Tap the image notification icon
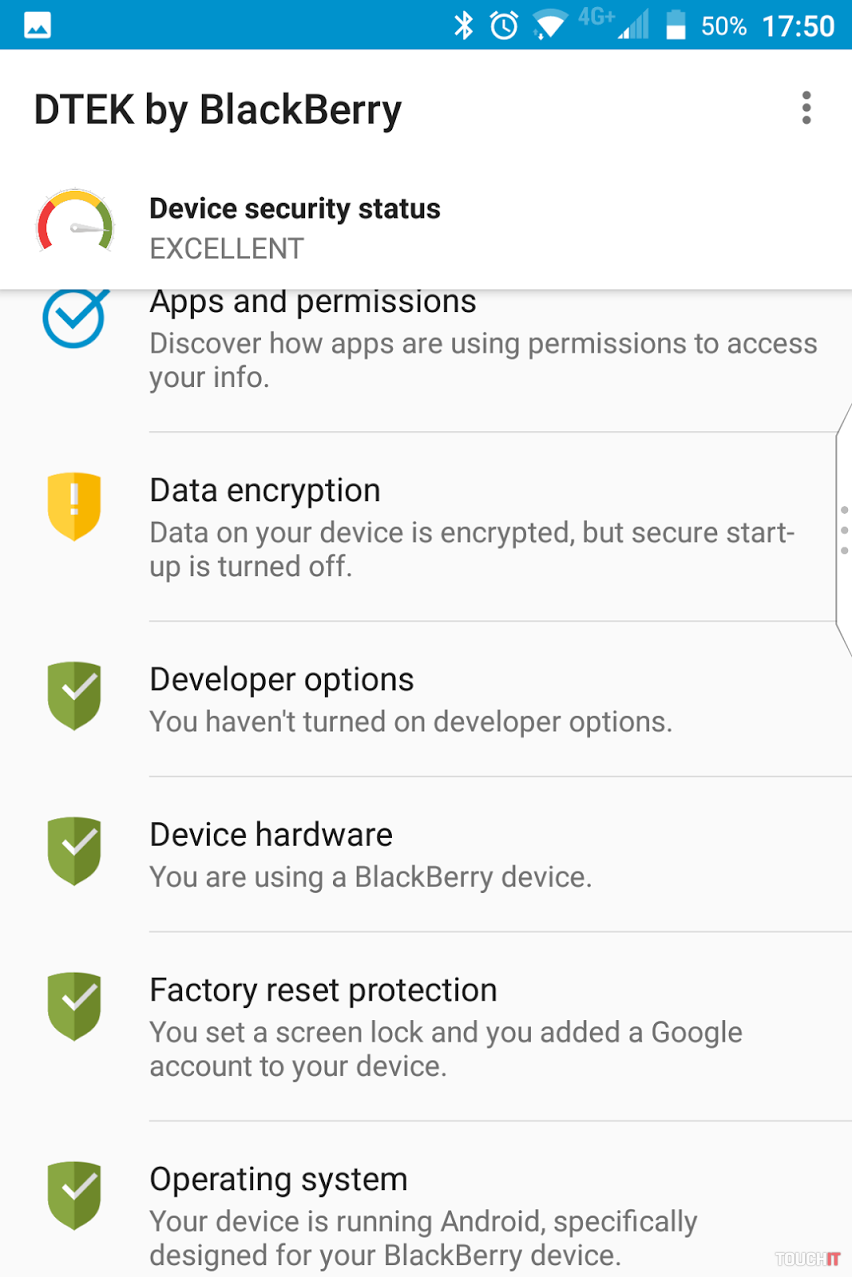The width and height of the screenshot is (852, 1277). 38,25
